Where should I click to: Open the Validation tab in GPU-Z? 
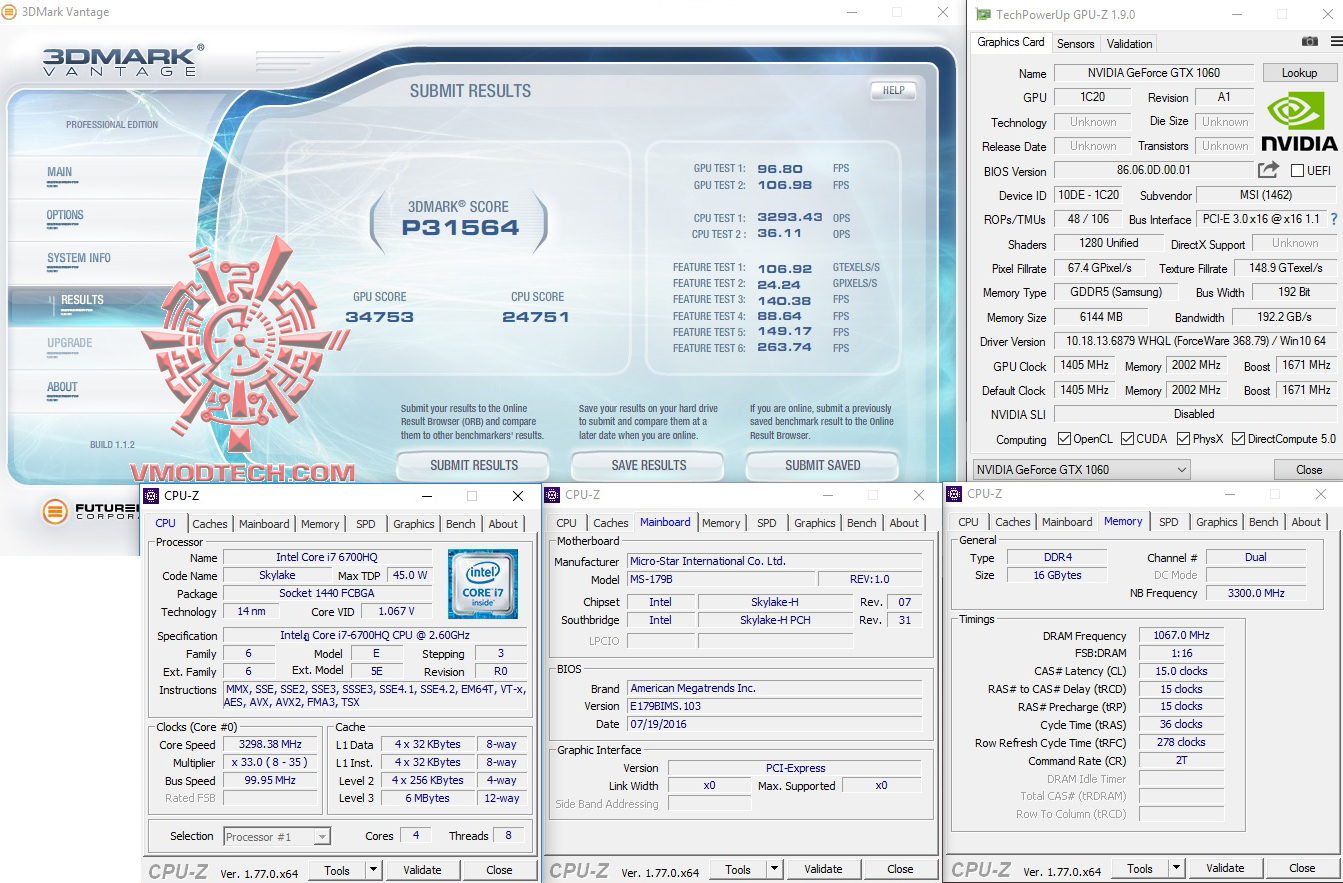[x=1130, y=44]
